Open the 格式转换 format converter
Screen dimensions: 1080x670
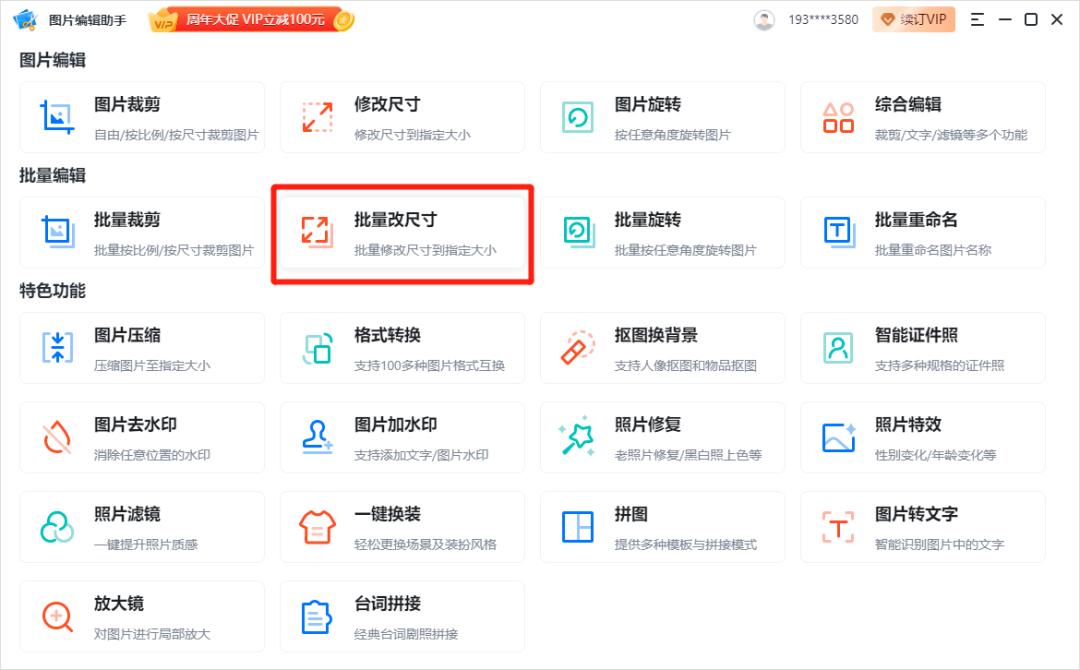[402, 347]
